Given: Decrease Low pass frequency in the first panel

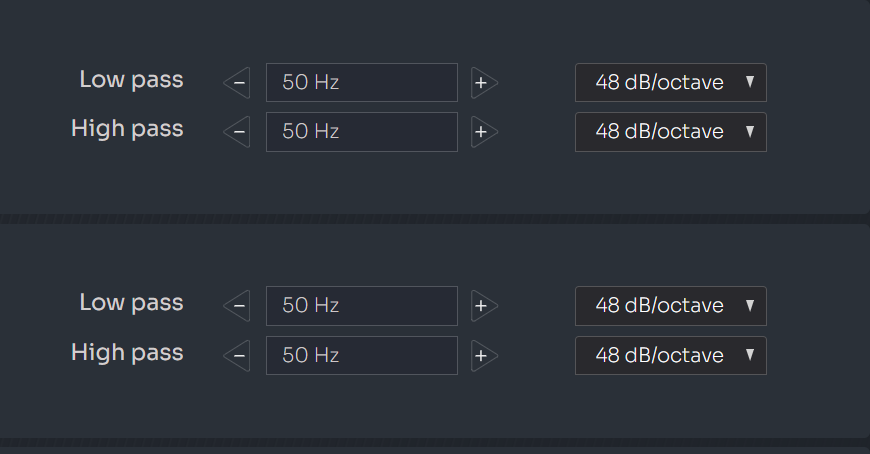Looking at the screenshot, I should [x=238, y=83].
